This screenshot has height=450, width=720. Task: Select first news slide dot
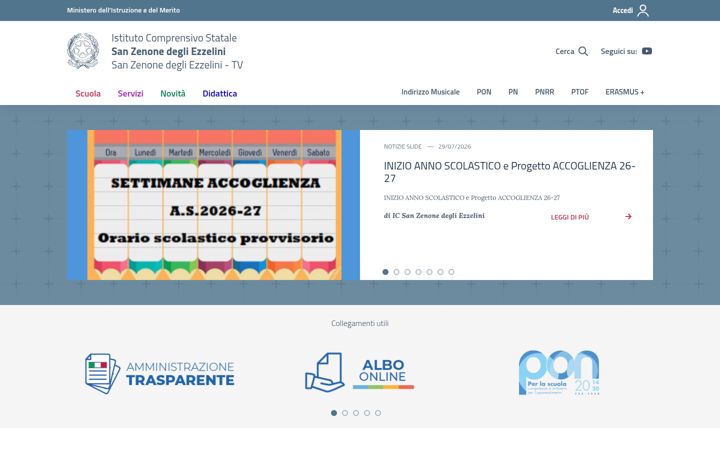[385, 272]
